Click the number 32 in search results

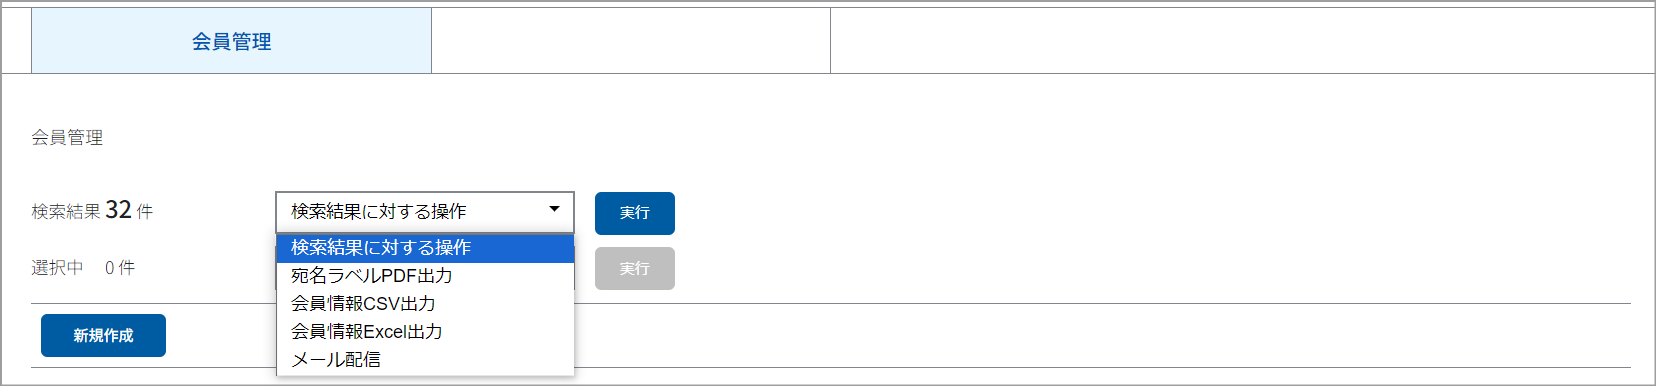coord(118,210)
